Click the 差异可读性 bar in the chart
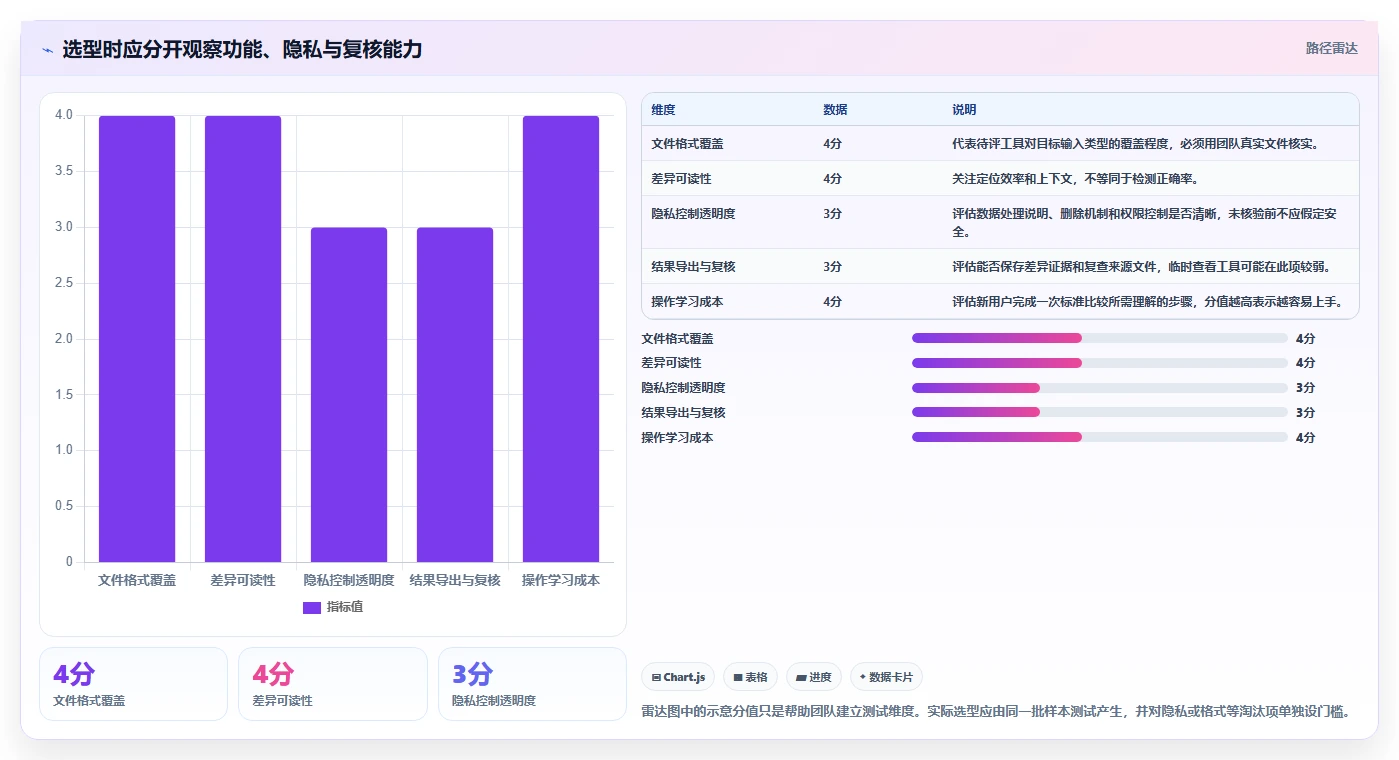 tap(243, 339)
